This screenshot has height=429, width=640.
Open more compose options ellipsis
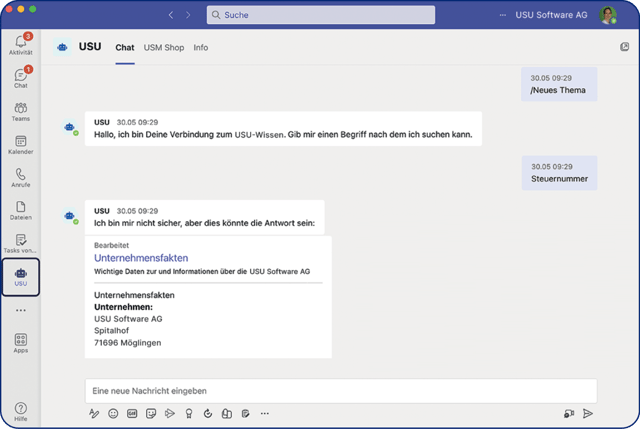click(264, 413)
